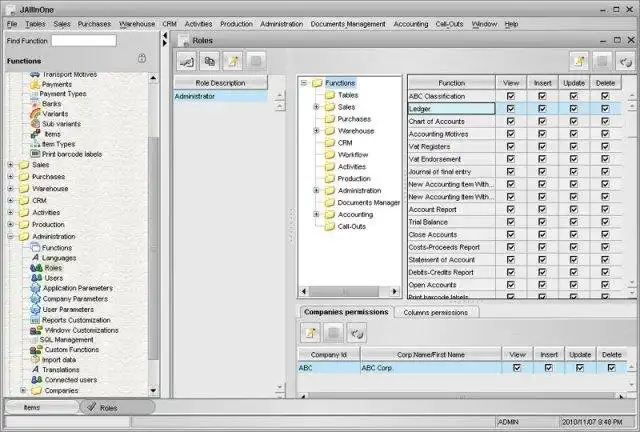
Task: Open the File menu
Action: (12, 24)
